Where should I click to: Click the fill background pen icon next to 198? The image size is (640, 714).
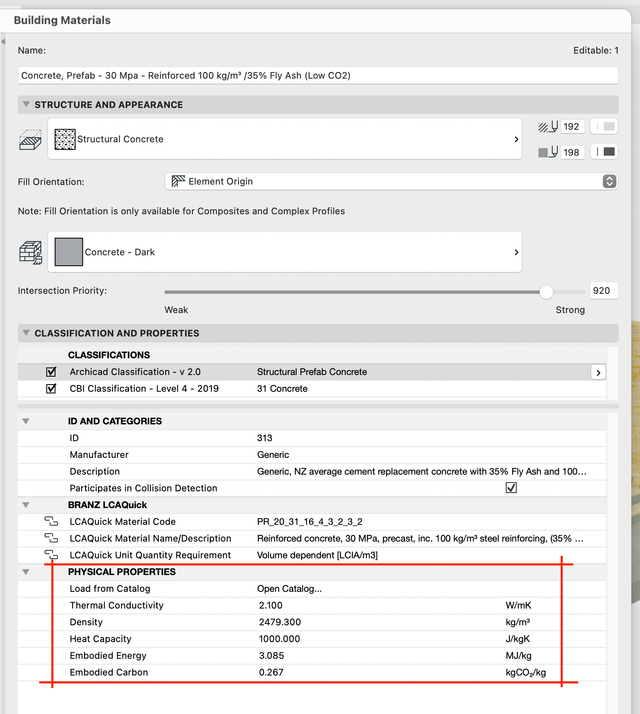click(x=548, y=152)
